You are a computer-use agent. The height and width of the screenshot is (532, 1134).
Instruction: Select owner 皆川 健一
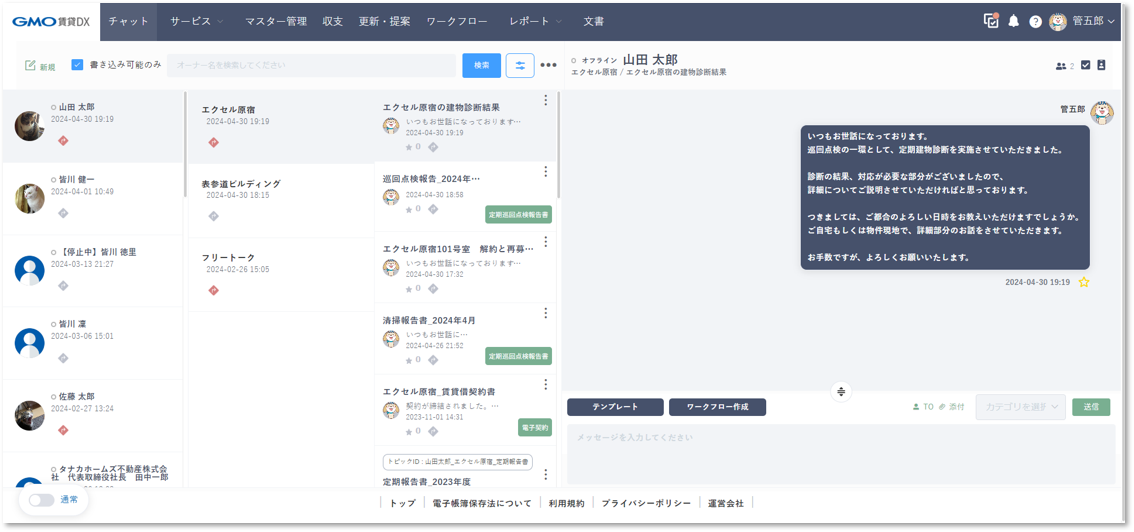[93, 198]
